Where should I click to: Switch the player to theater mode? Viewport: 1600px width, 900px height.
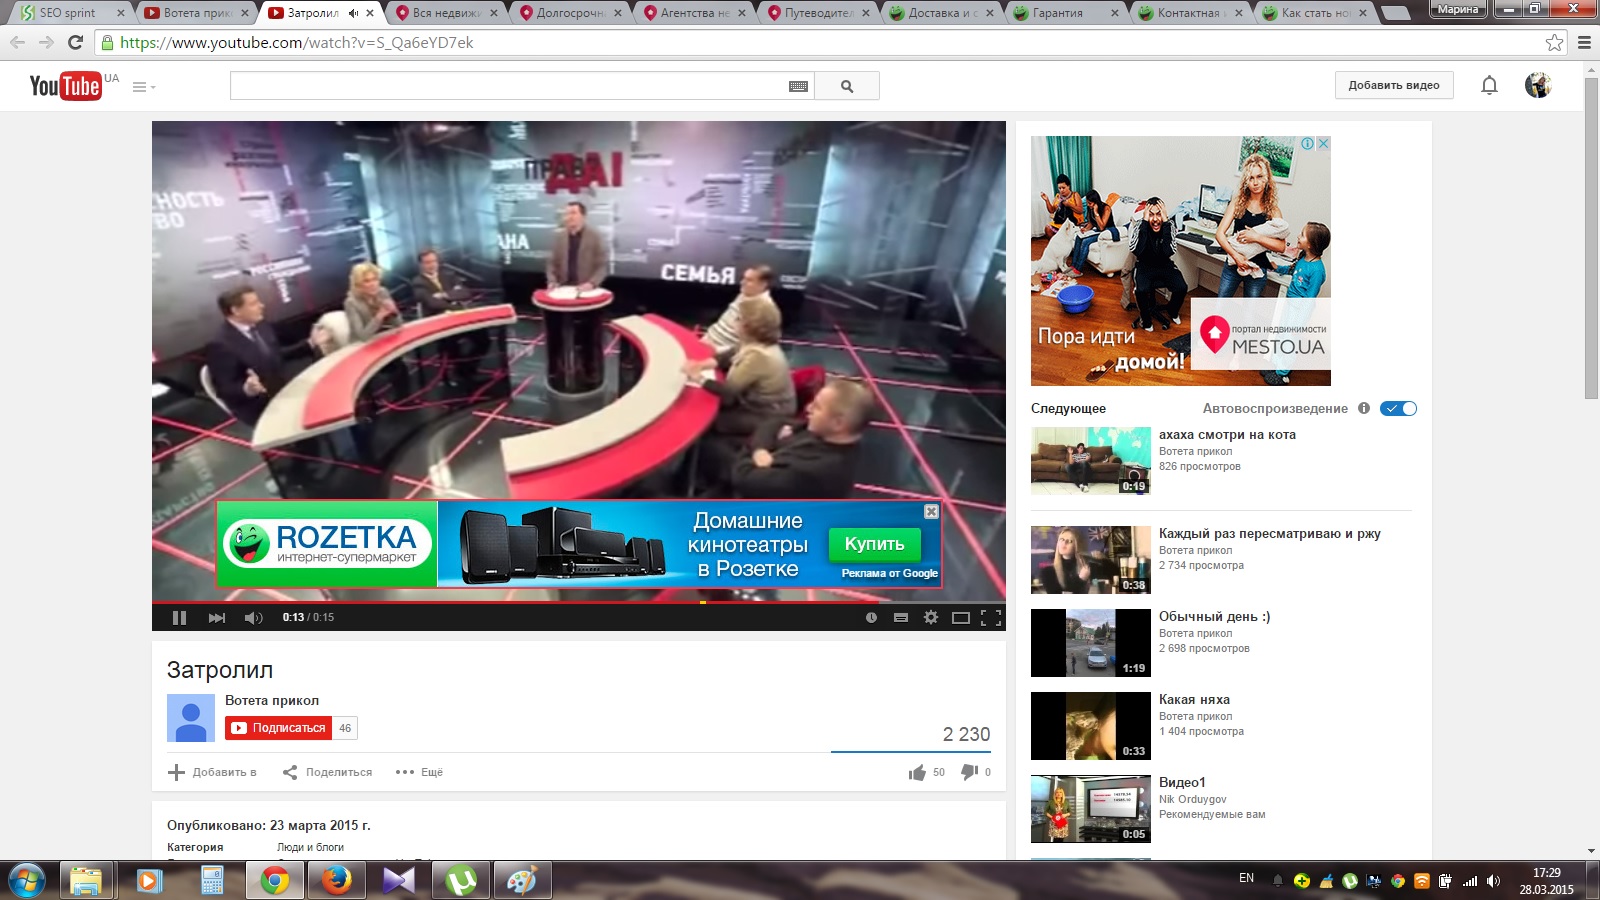point(961,618)
